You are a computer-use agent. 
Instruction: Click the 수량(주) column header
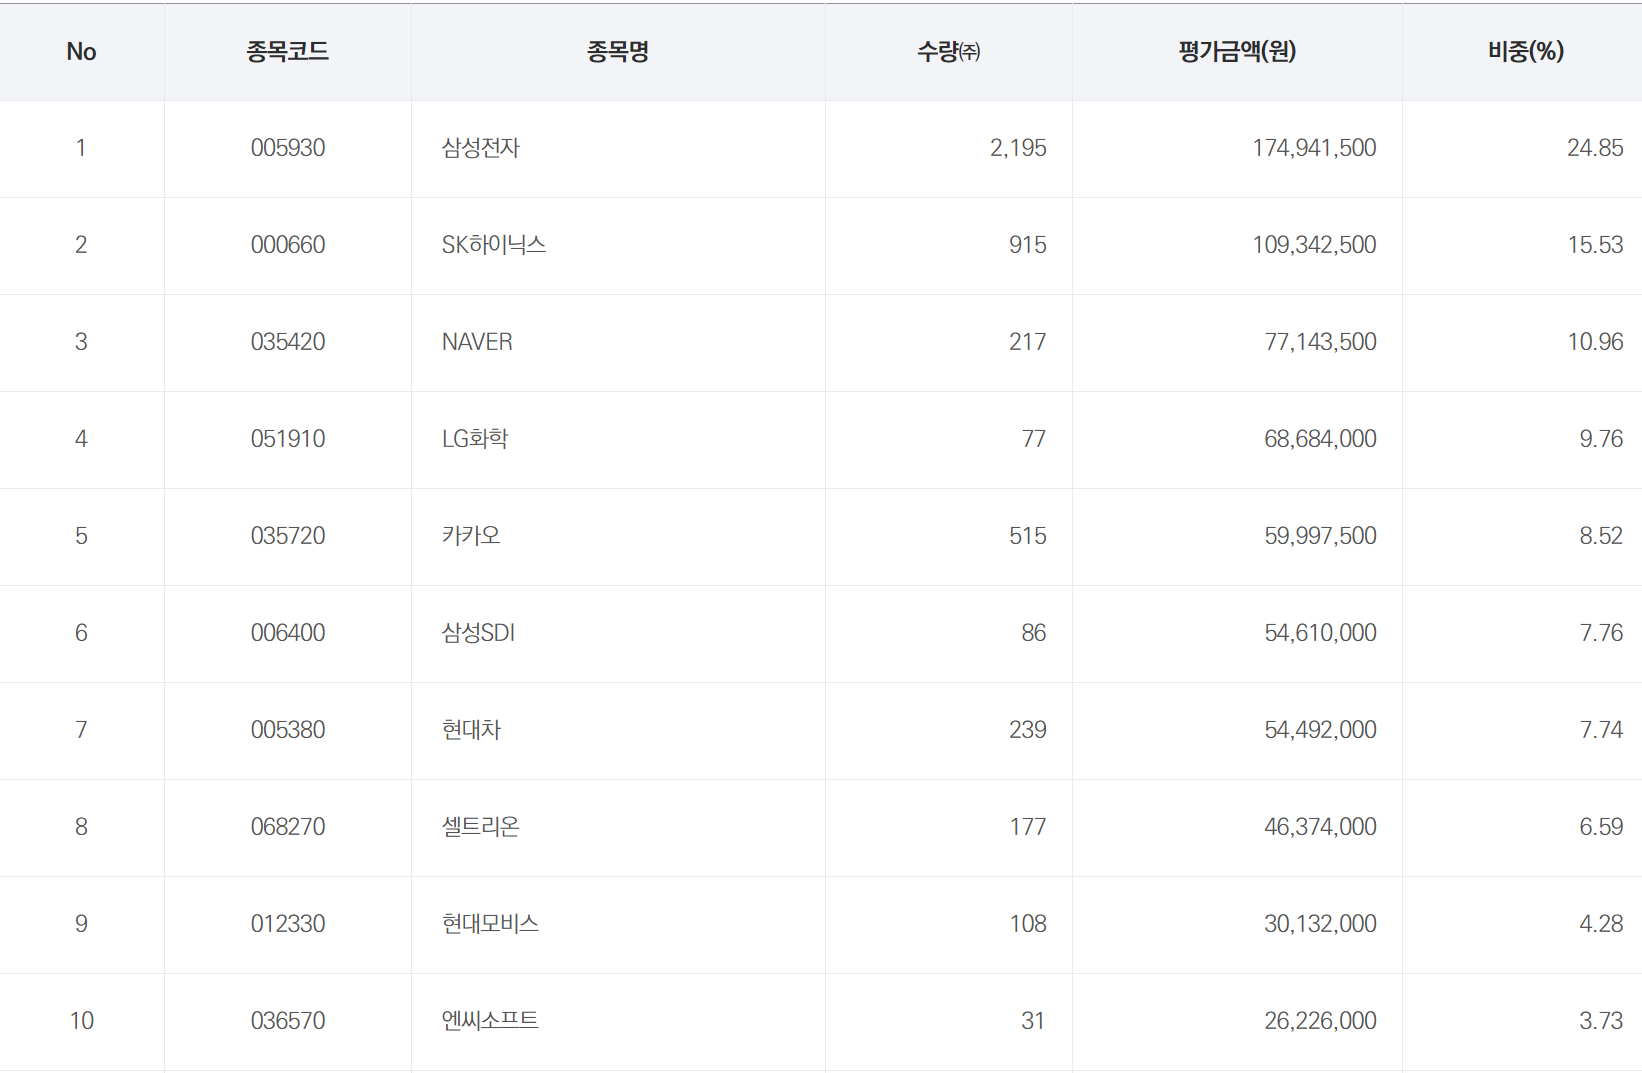pyautogui.click(x=948, y=51)
